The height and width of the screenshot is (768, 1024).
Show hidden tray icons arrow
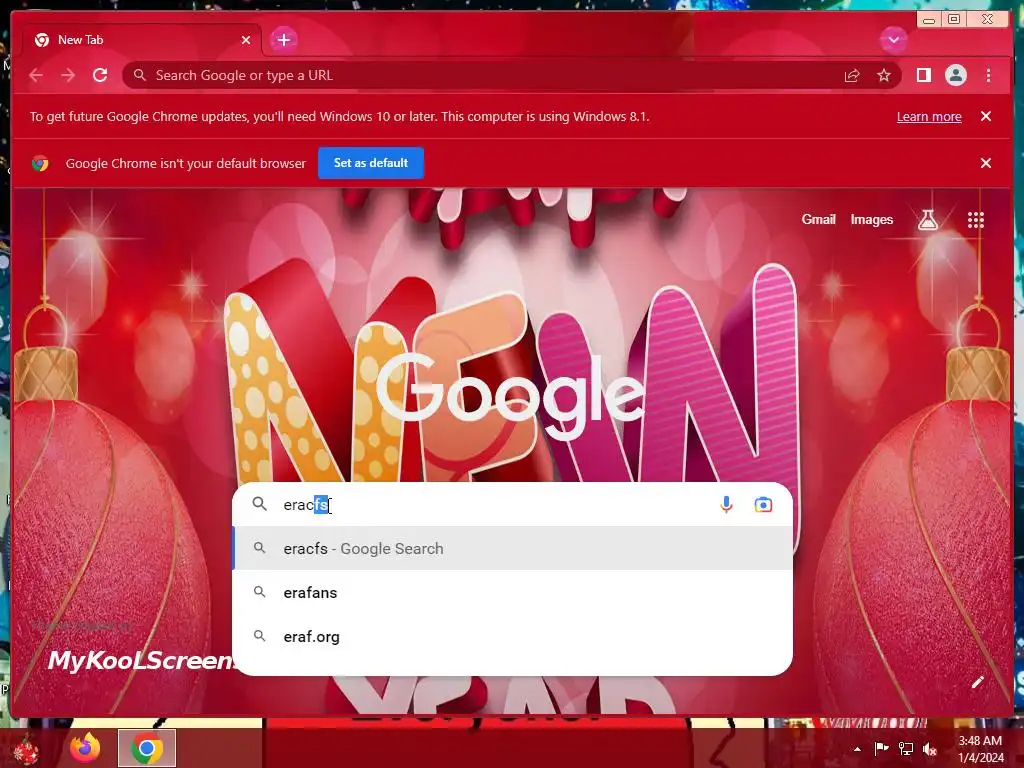point(857,749)
